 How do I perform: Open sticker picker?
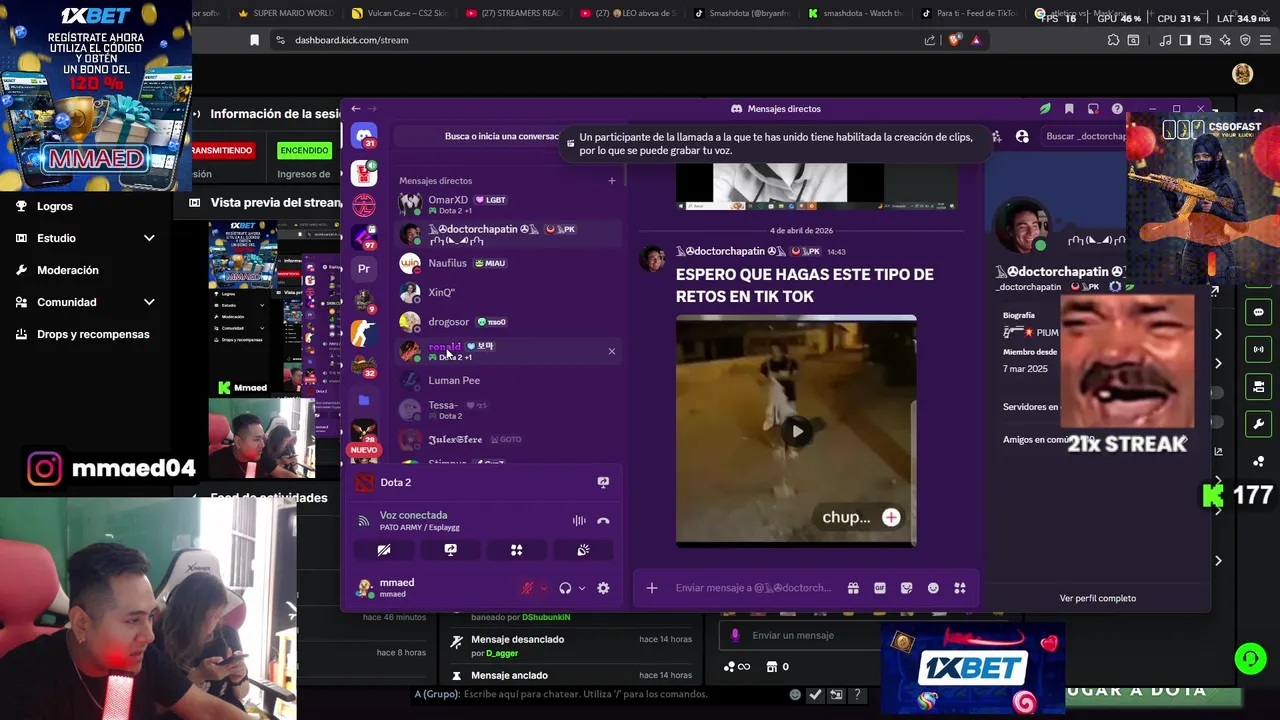(x=907, y=588)
